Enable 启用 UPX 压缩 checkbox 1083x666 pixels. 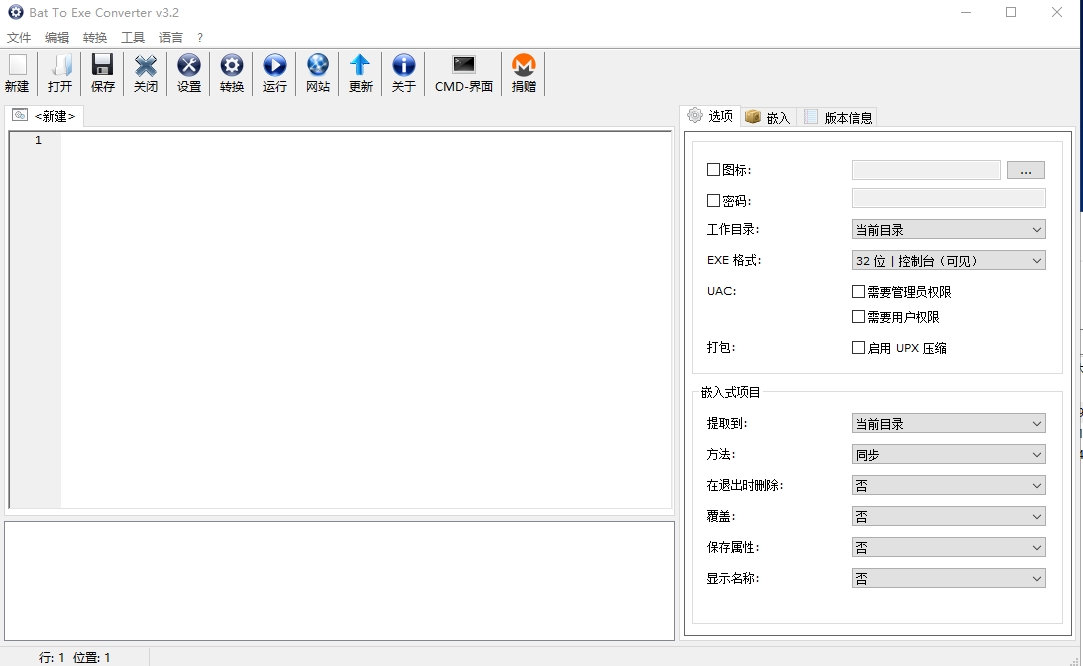pos(859,348)
